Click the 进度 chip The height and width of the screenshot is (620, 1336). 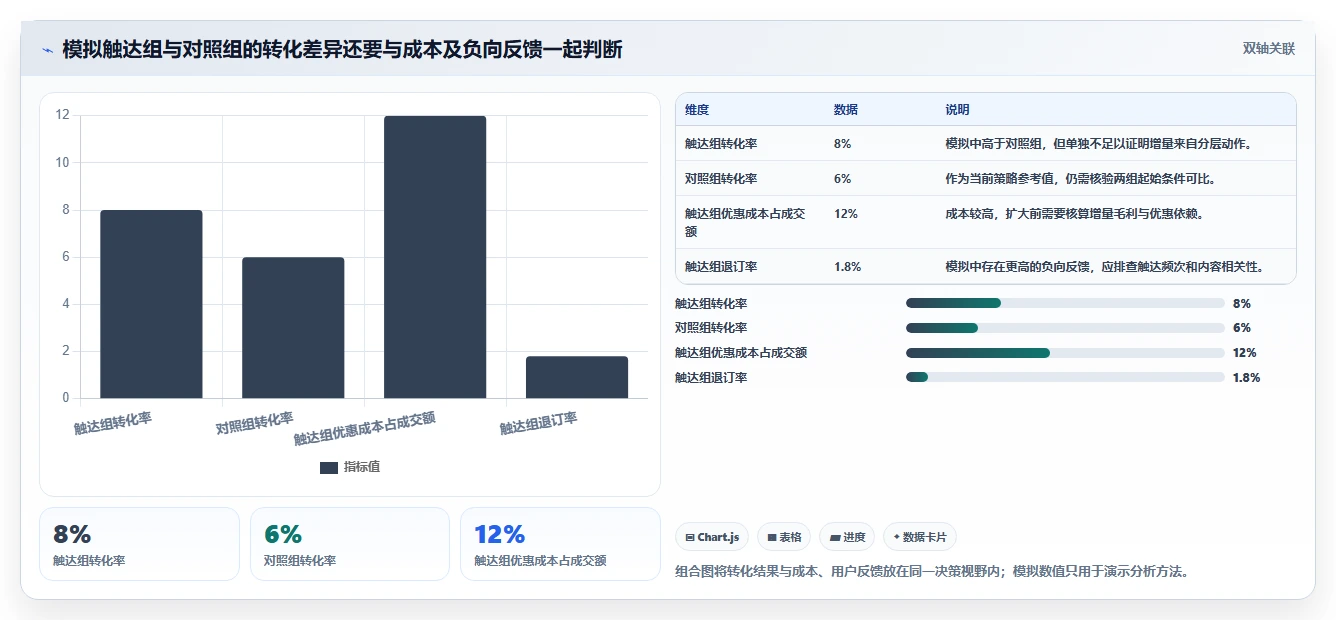pos(847,537)
